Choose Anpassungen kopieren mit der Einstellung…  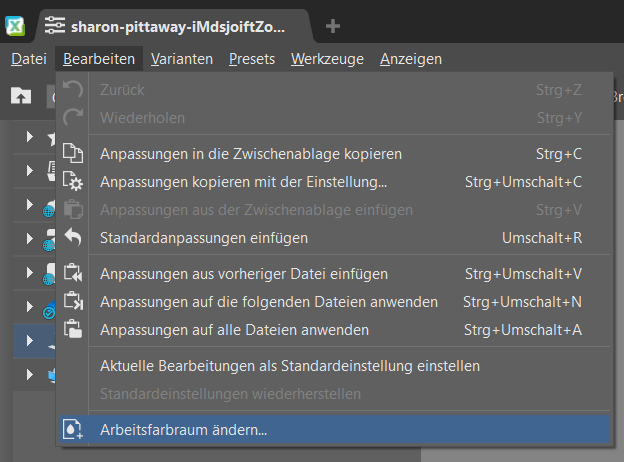click(x=334, y=182)
